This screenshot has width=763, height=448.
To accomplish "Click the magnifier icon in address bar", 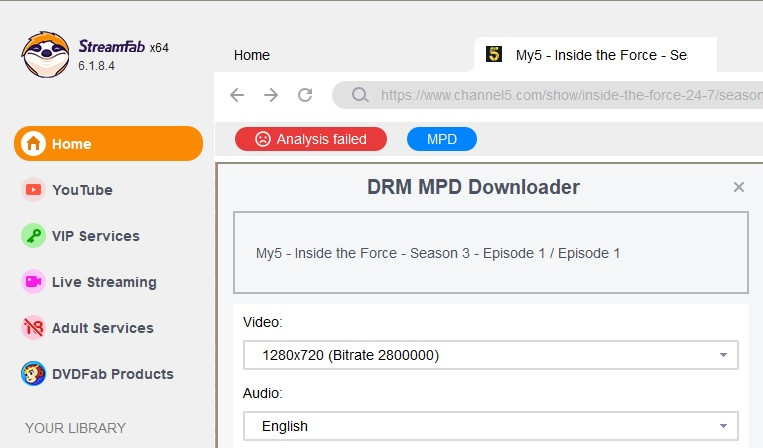I will (x=360, y=96).
